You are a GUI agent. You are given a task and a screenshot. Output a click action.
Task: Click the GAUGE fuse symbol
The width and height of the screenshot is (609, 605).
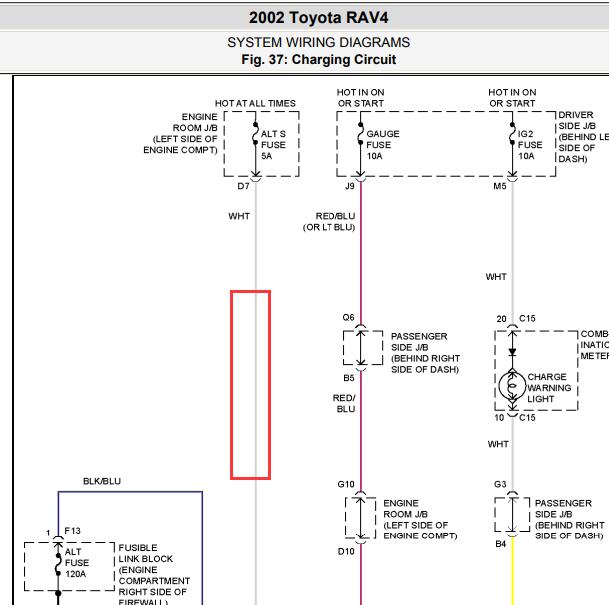(x=360, y=134)
